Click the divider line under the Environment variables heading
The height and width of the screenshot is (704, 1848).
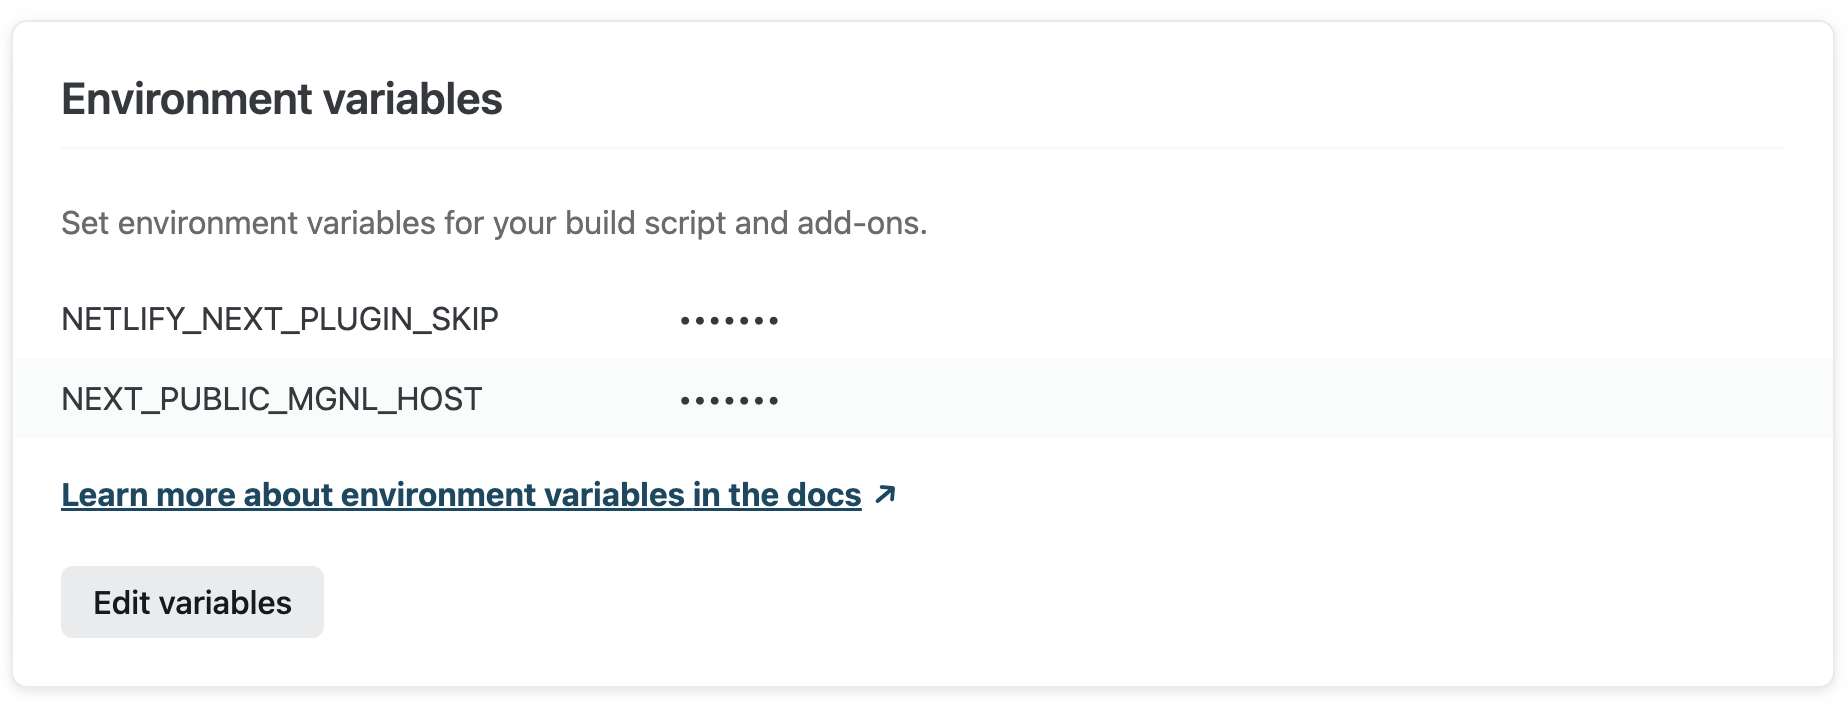[x=922, y=148]
